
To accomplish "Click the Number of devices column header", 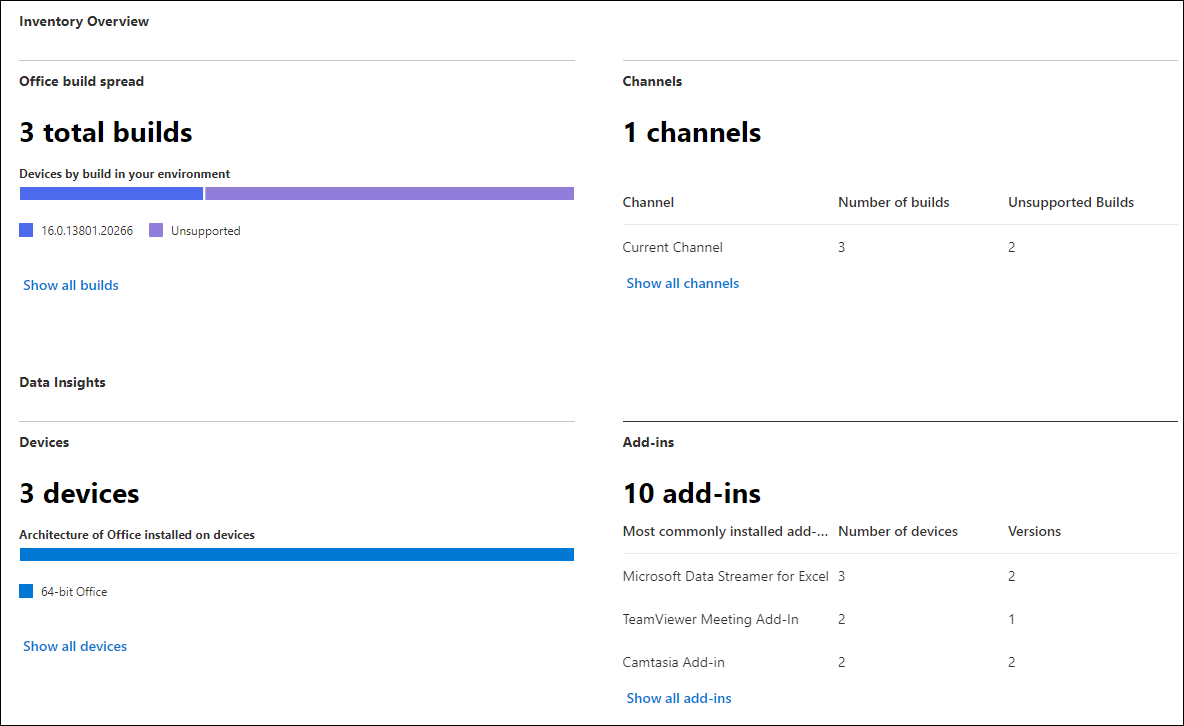I will tap(898, 531).
